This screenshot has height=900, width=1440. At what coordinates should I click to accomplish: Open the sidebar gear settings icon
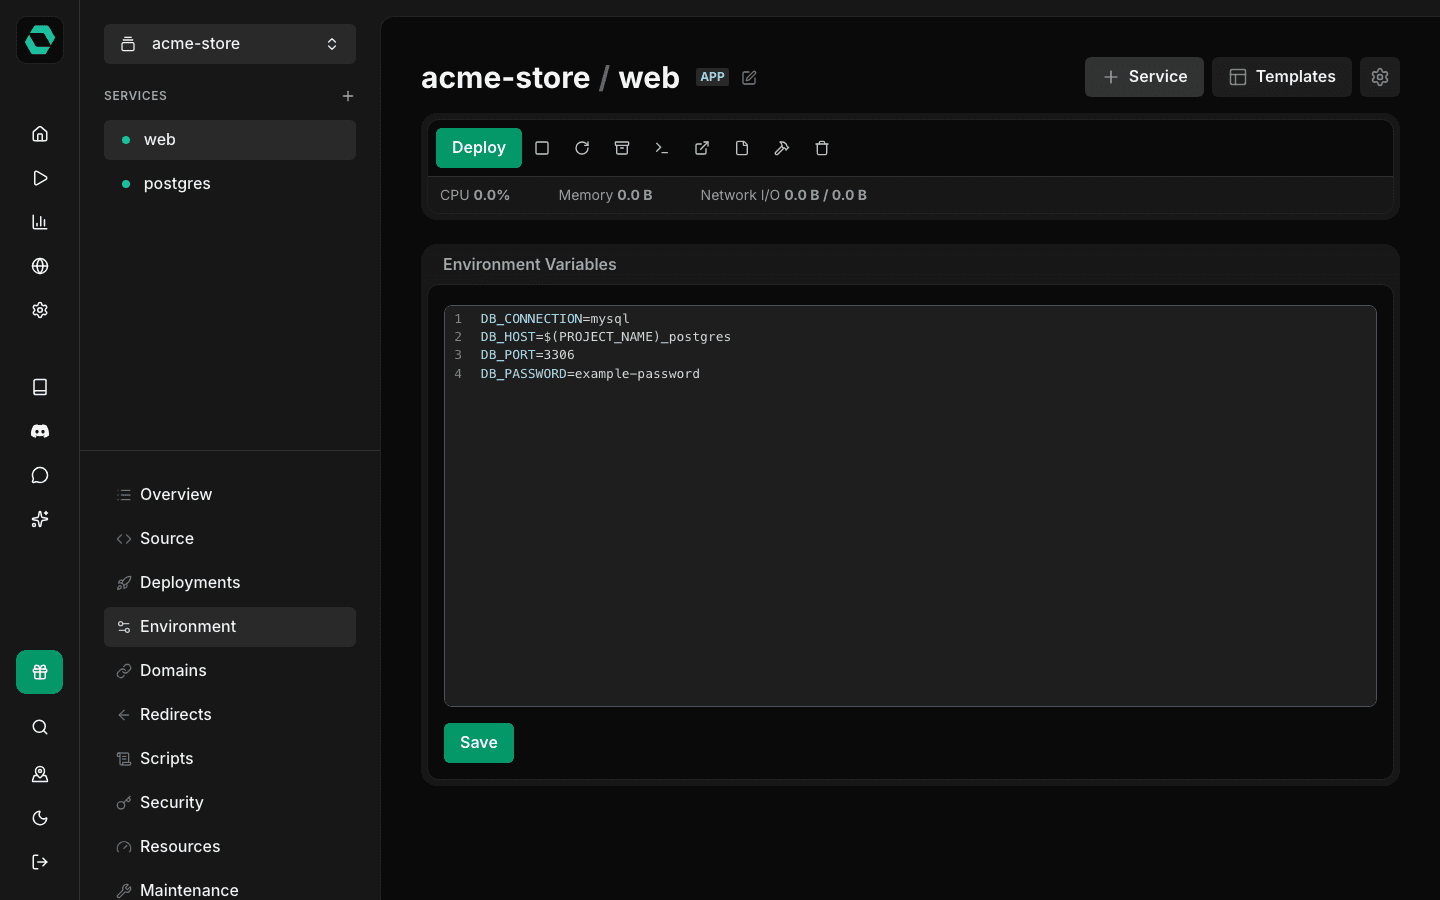40,310
